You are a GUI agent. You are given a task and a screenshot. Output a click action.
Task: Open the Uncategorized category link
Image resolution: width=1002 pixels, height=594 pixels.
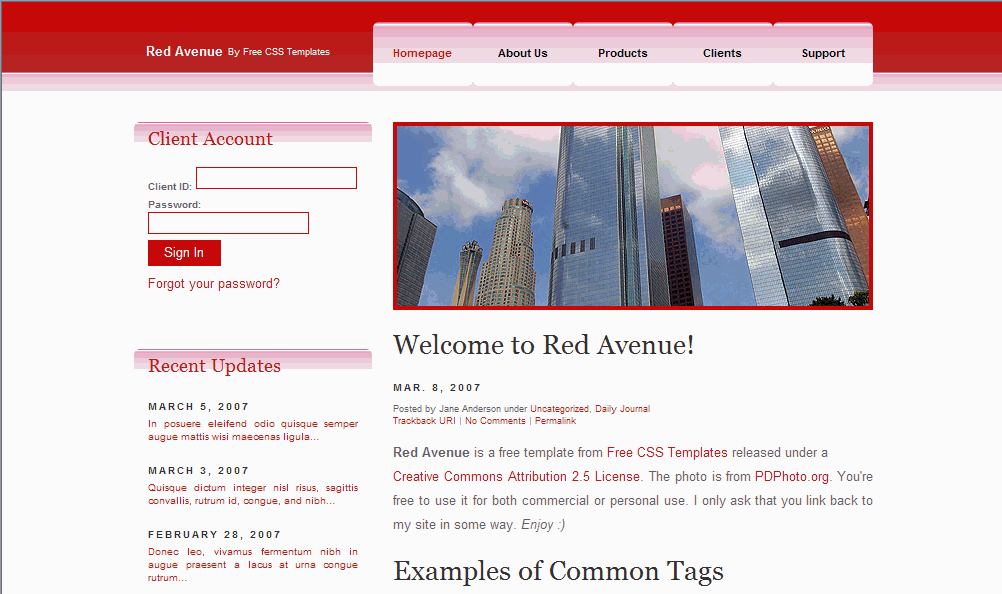[x=559, y=409]
